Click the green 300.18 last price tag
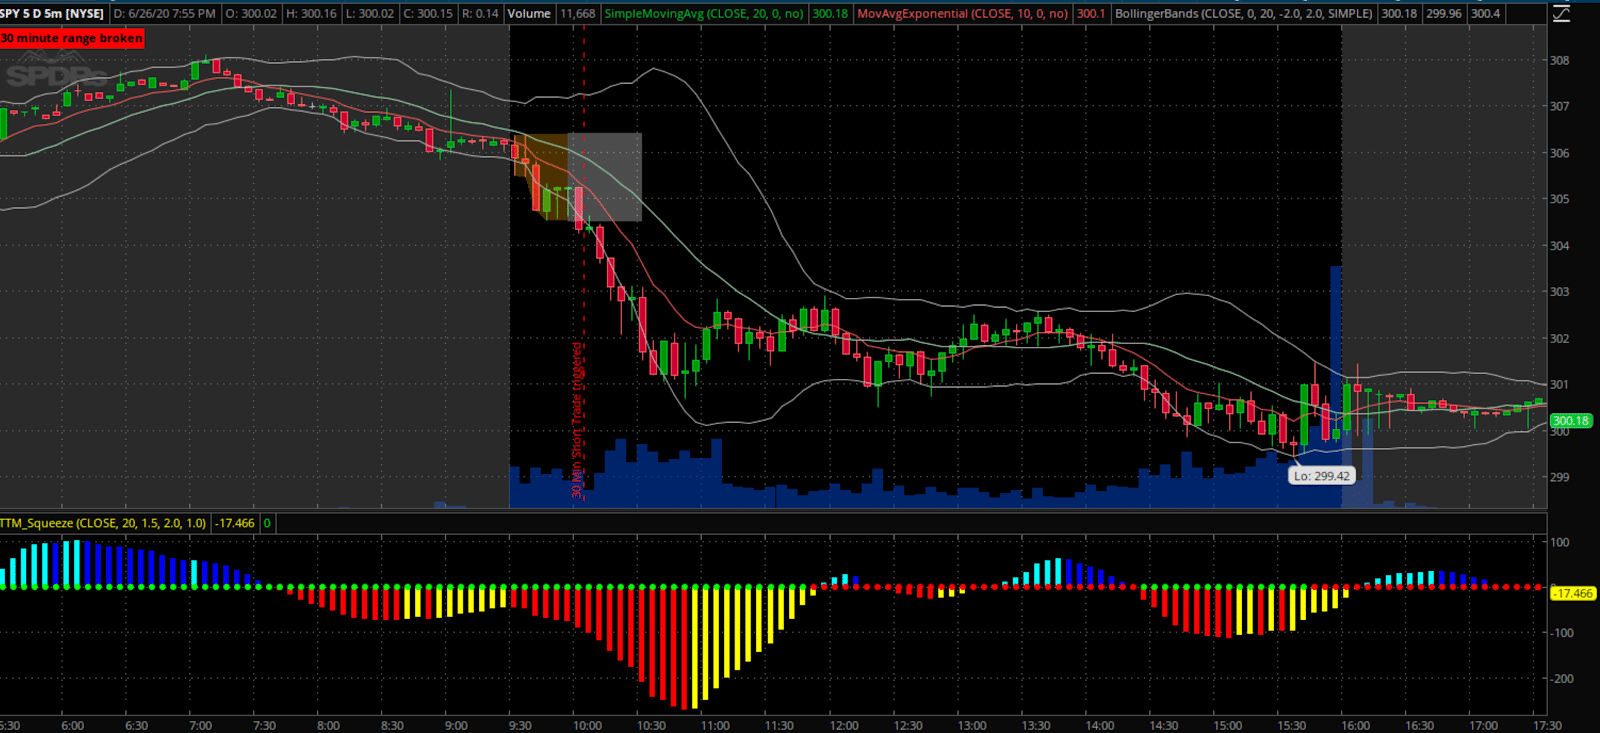This screenshot has height=733, width=1600. 1571,421
